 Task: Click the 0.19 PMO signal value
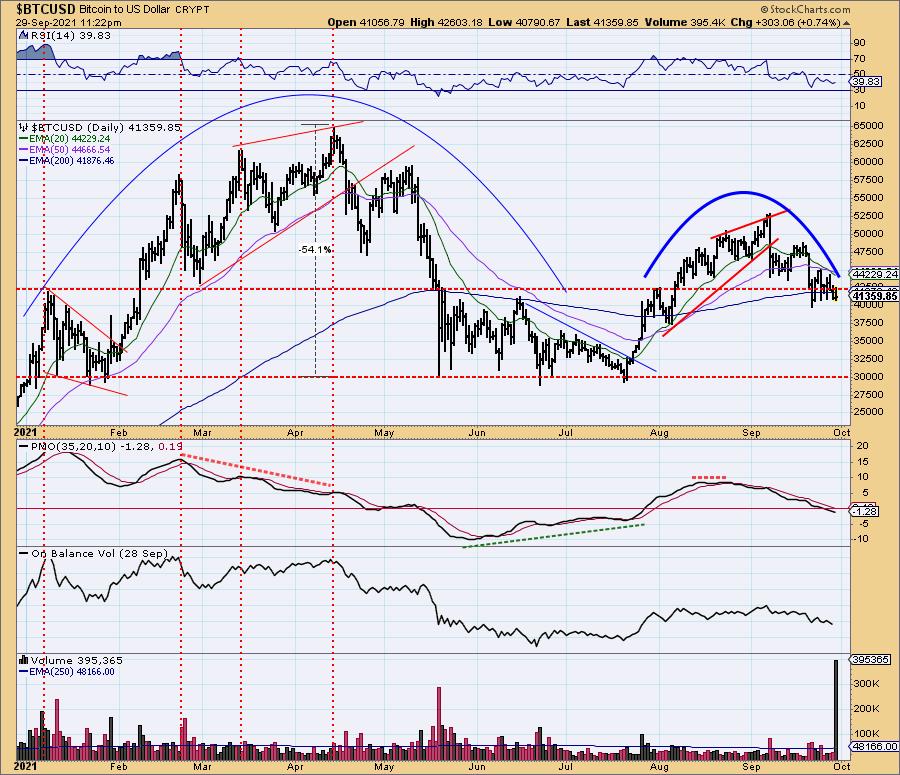click(x=170, y=446)
